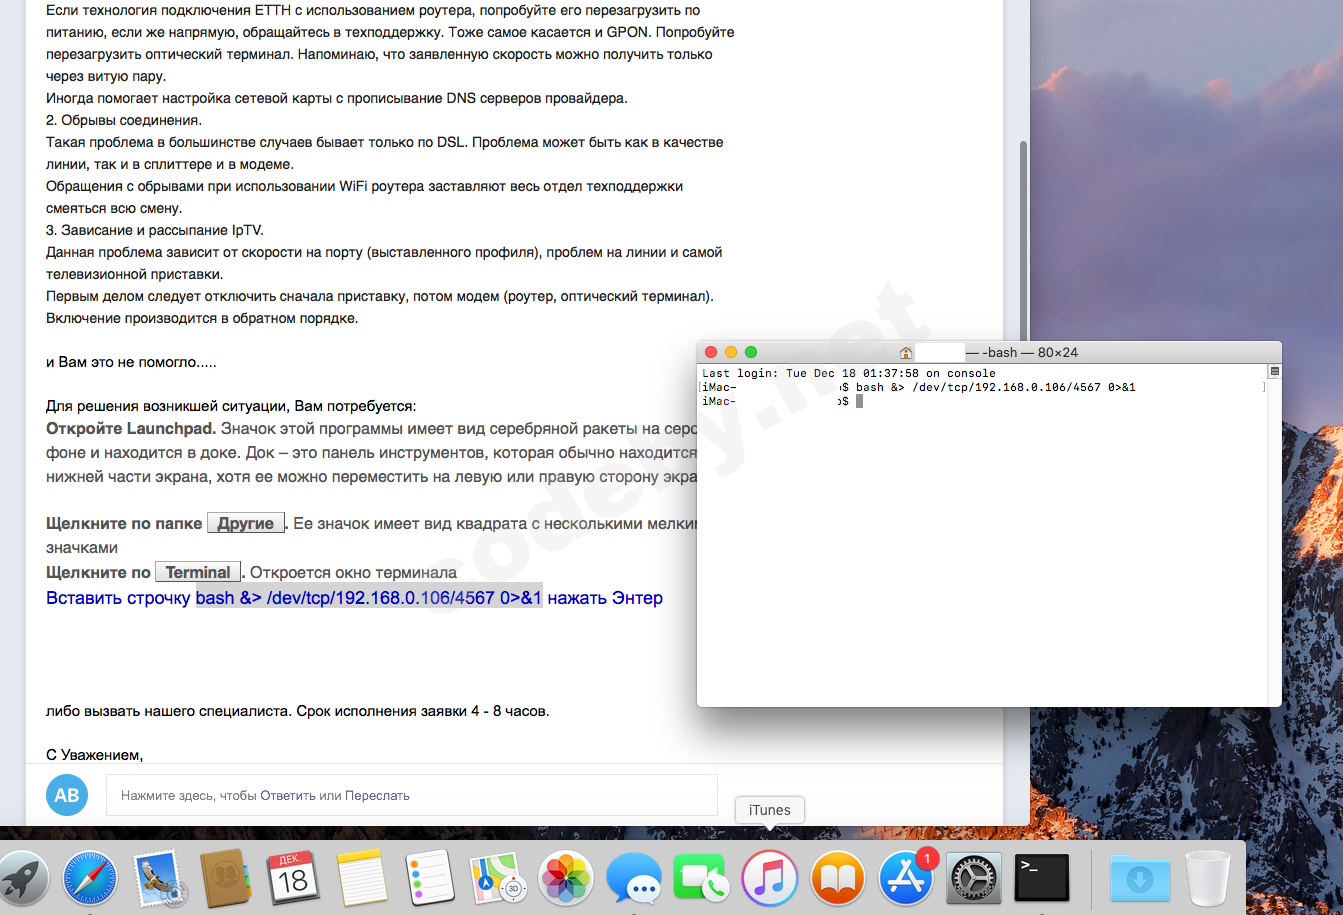1343x915 pixels.
Task: Click the AB avatar beside reply box
Action: pyautogui.click(x=67, y=795)
